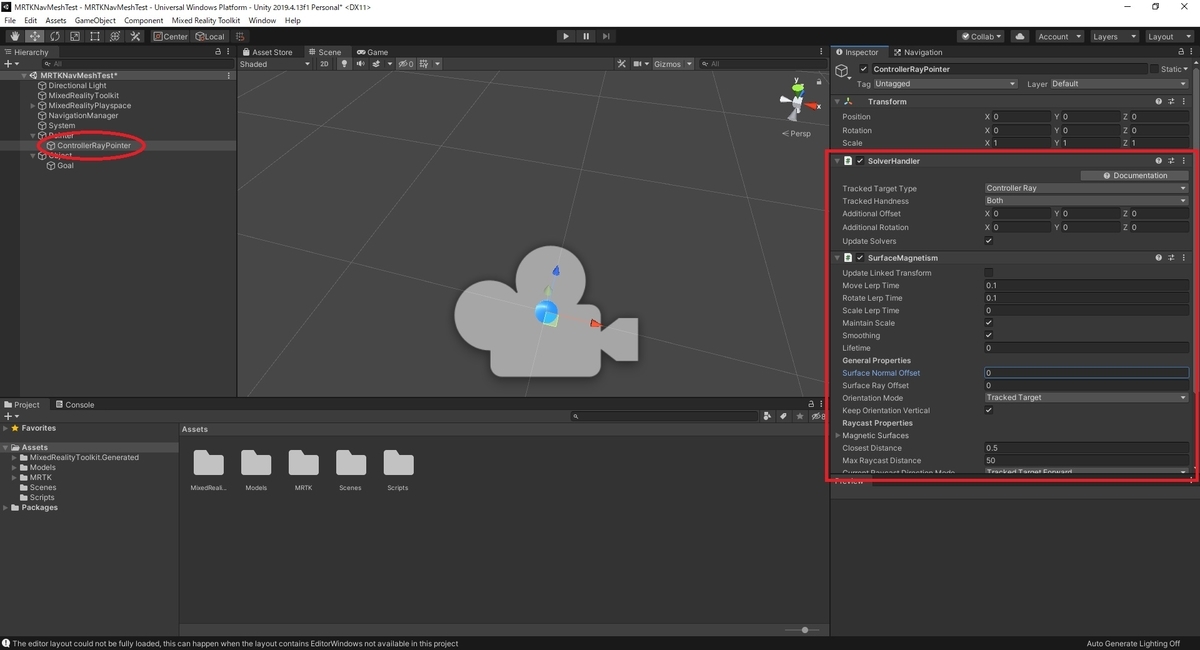
Task: Toggle Center pivot mode button
Action: click(x=170, y=36)
